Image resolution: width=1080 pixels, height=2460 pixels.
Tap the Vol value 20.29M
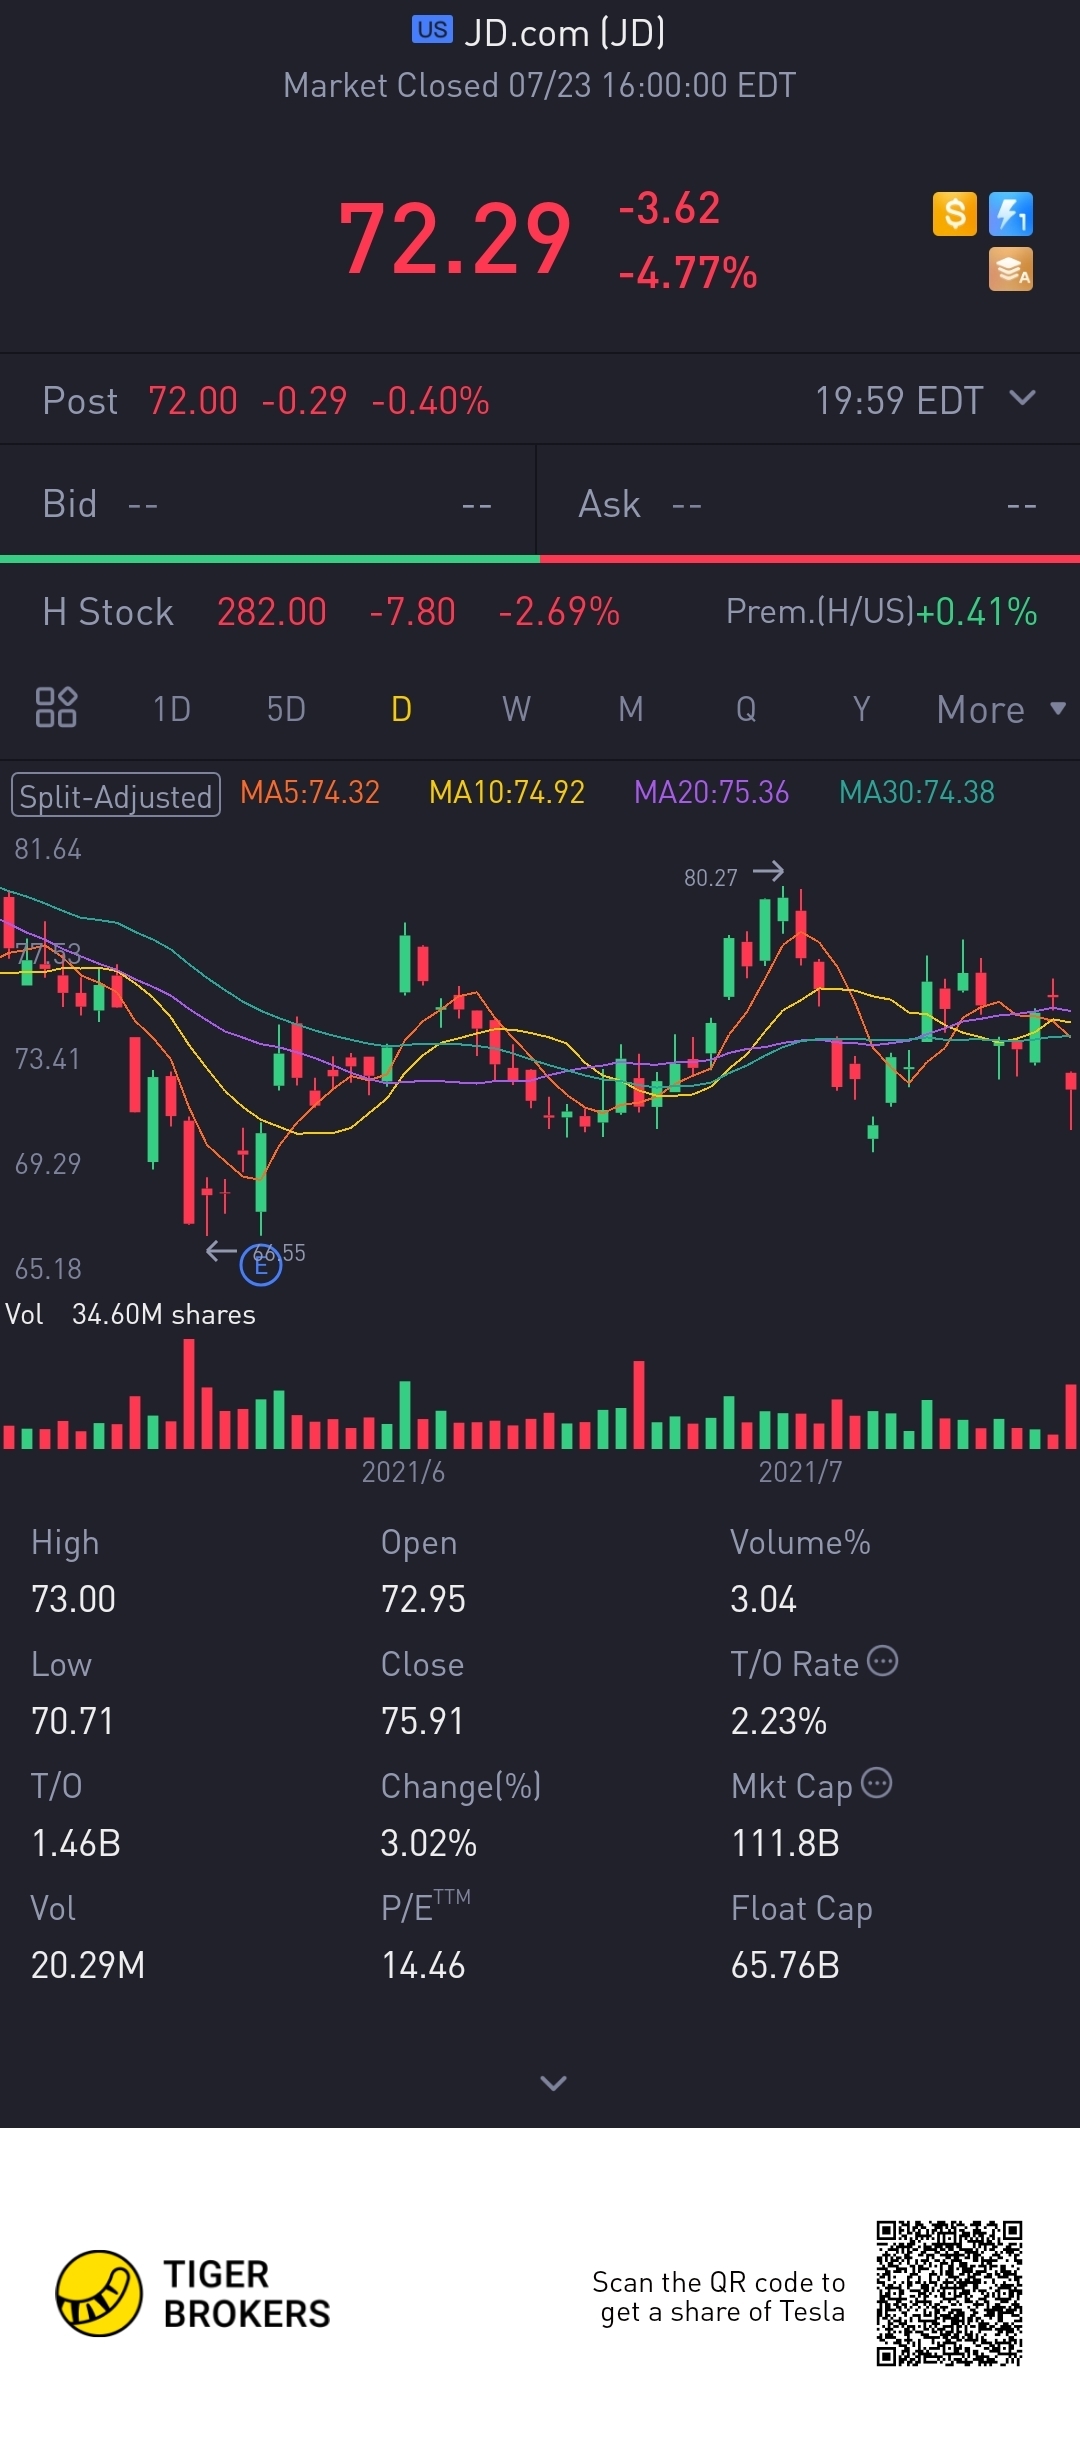point(88,1965)
